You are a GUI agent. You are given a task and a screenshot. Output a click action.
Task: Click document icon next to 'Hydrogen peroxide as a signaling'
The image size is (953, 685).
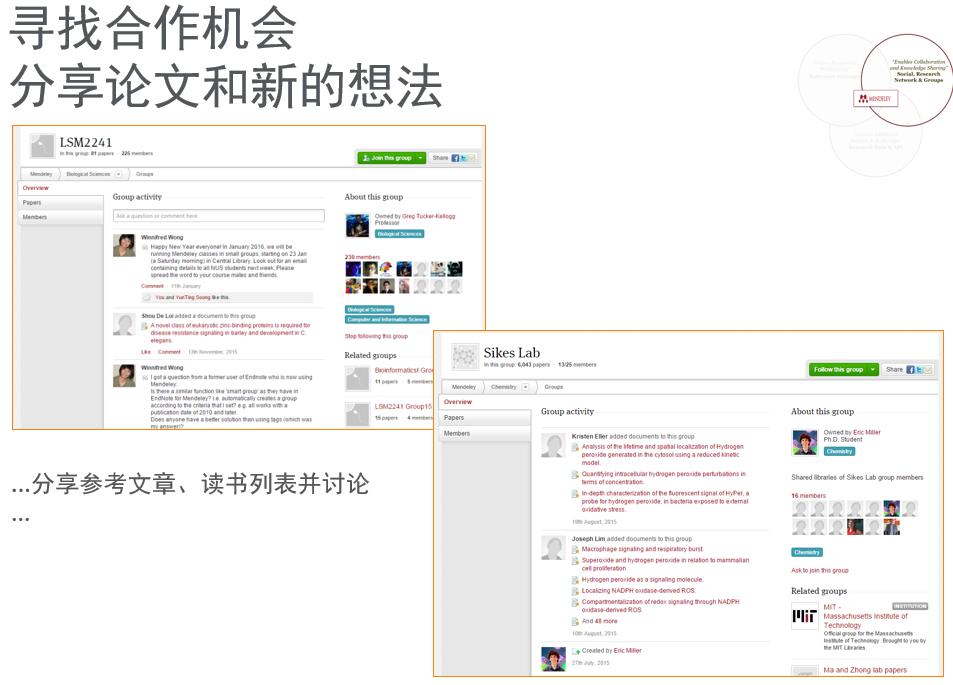pos(575,580)
